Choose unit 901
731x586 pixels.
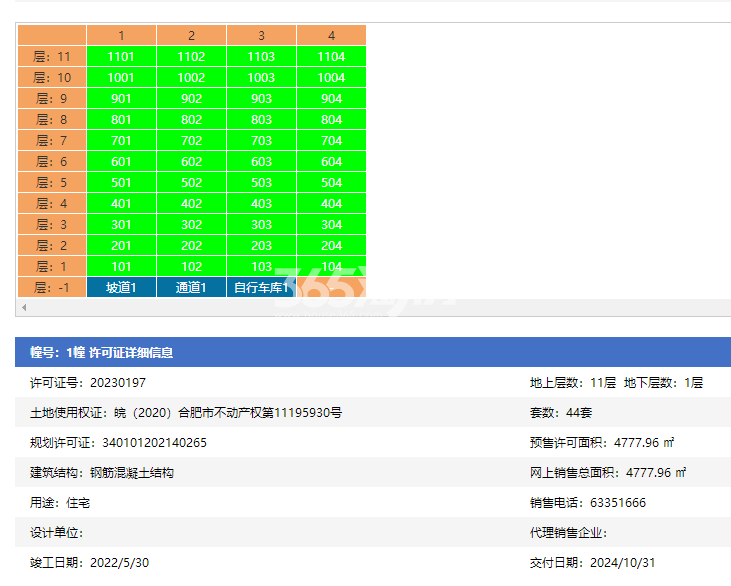pyautogui.click(x=121, y=98)
